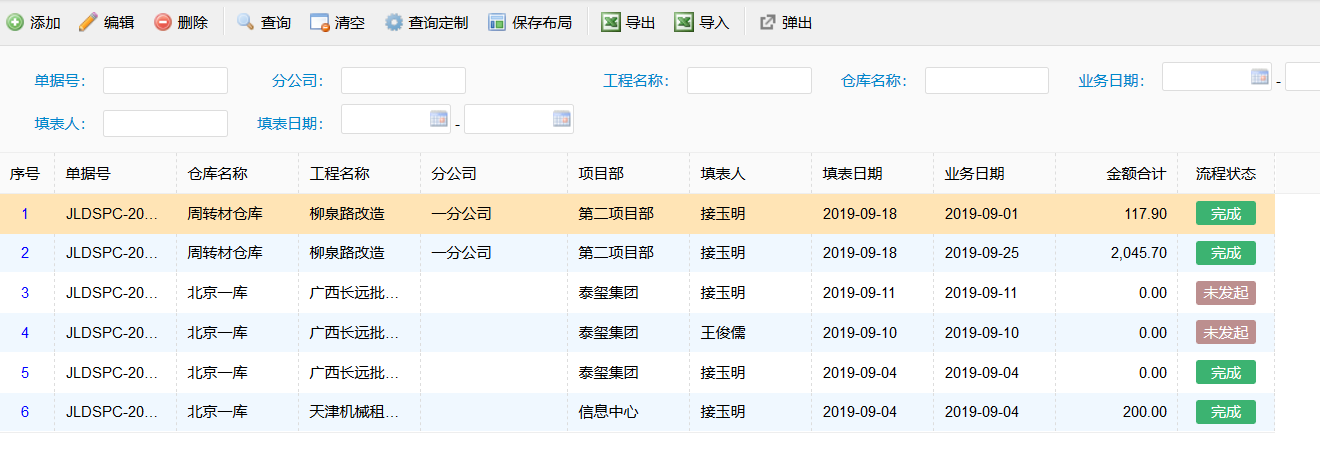Open the 业务日期 start date calendar picker
This screenshot has height=475, width=1320.
1260,76
